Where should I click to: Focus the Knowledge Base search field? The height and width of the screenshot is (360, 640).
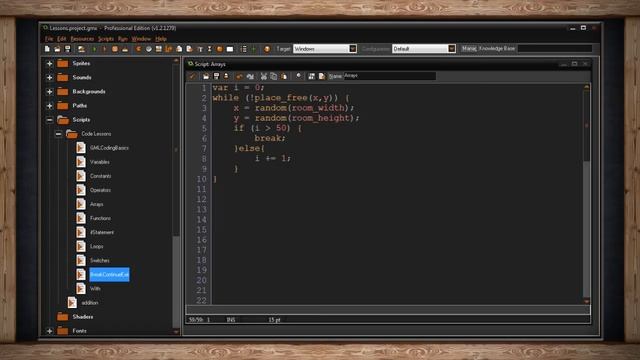click(555, 49)
